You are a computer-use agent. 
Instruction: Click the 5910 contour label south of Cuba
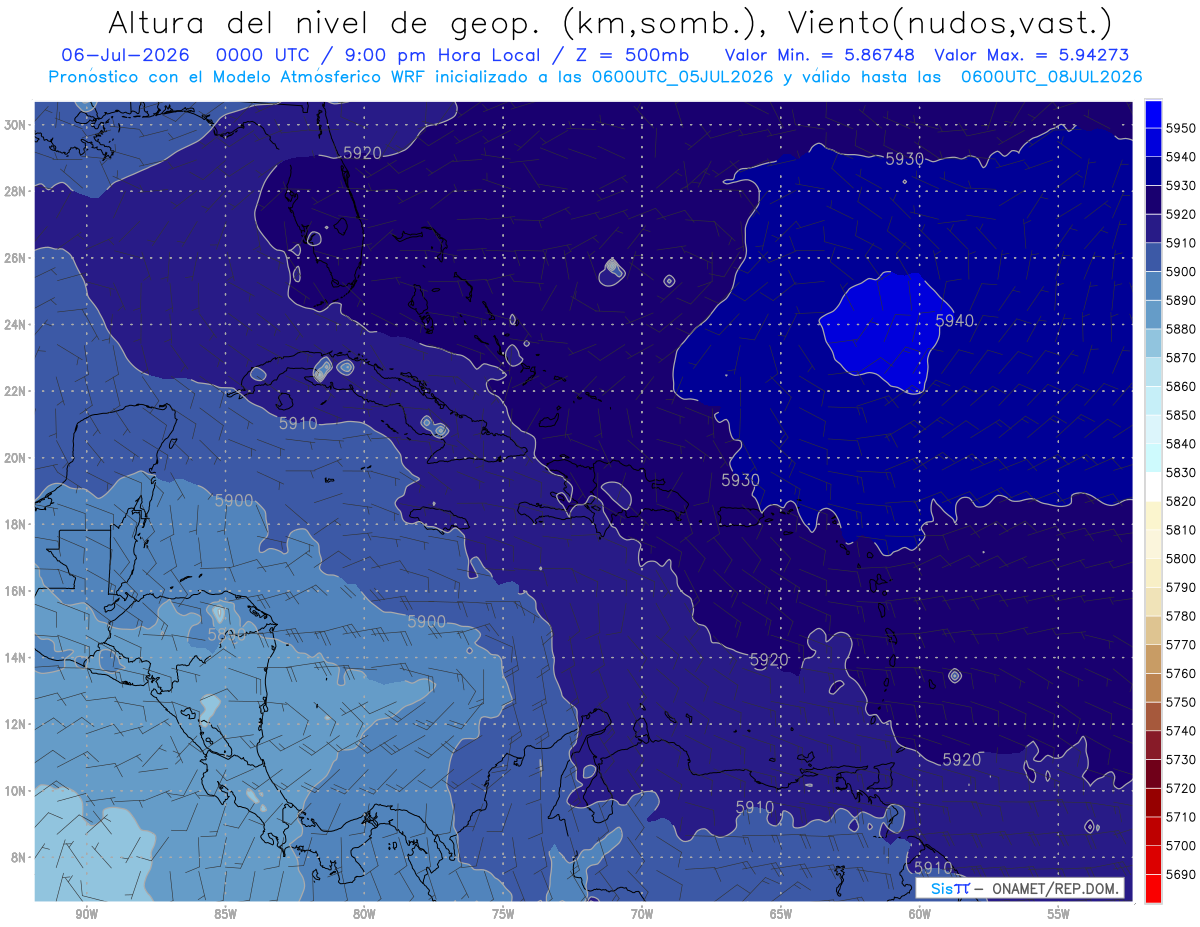(298, 424)
